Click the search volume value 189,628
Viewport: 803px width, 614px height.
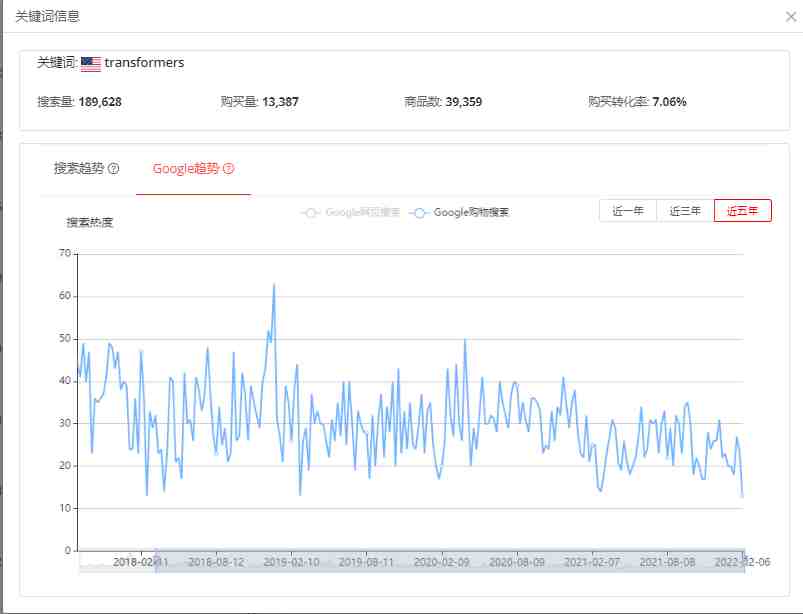tap(100, 102)
